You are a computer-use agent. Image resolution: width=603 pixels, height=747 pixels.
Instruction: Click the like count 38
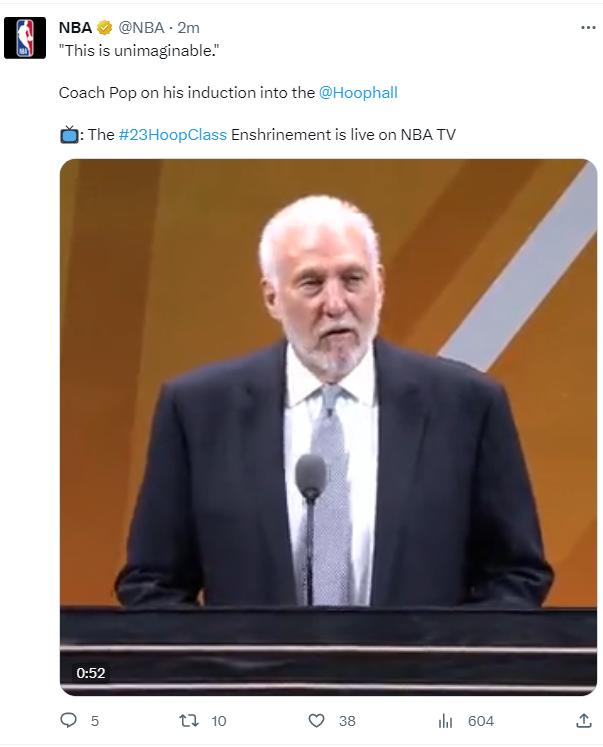point(347,721)
